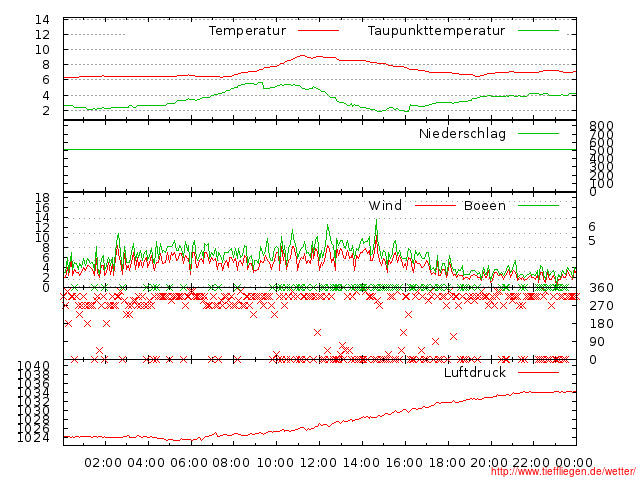640x480 pixels.
Task: Click the red Luftdruck legend line
Action: pos(538,372)
